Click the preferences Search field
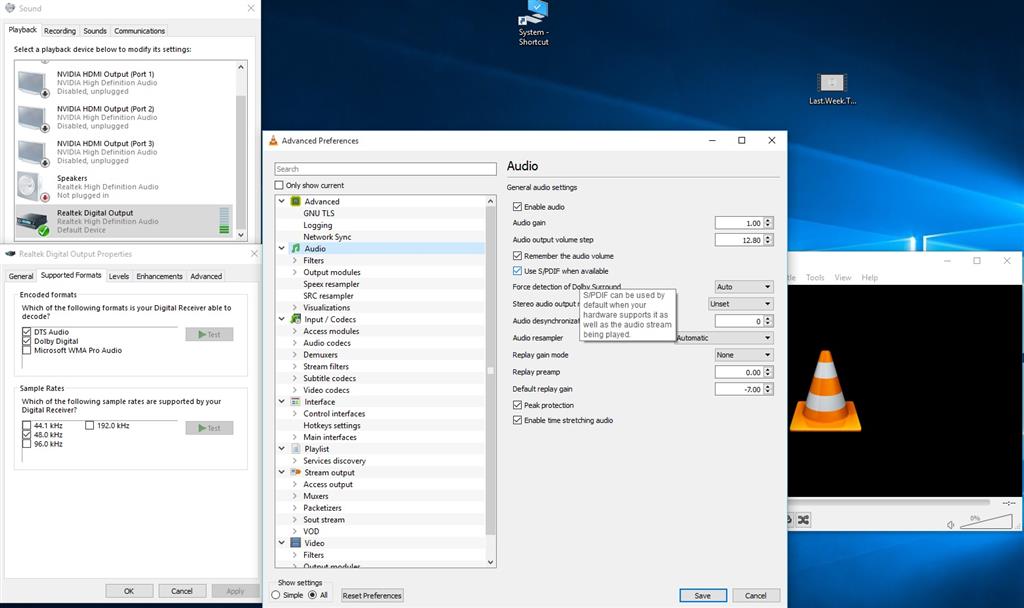Image resolution: width=1024 pixels, height=608 pixels. [x=385, y=168]
